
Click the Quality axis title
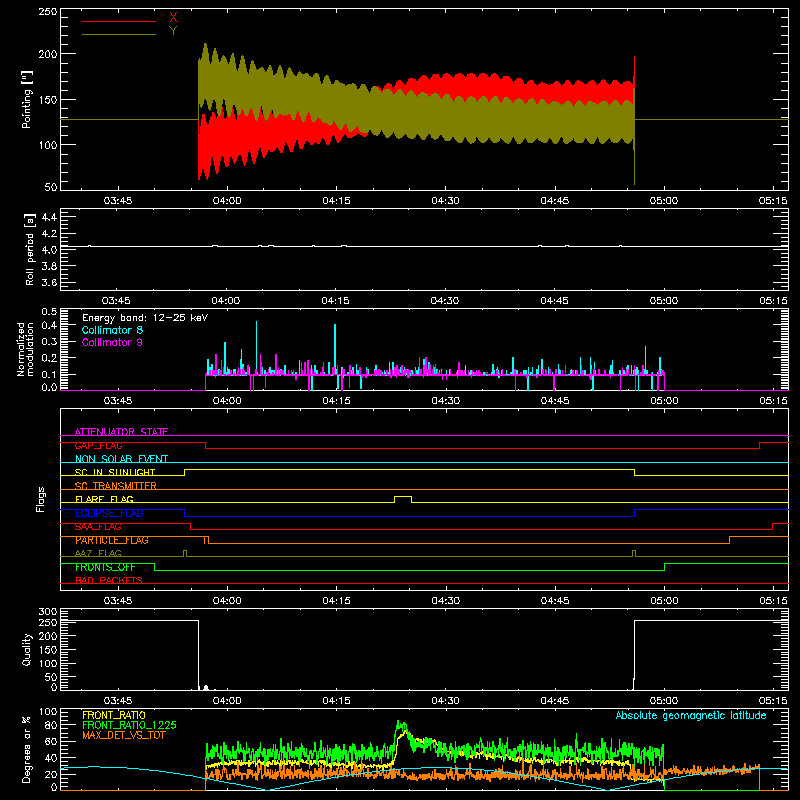[27, 649]
